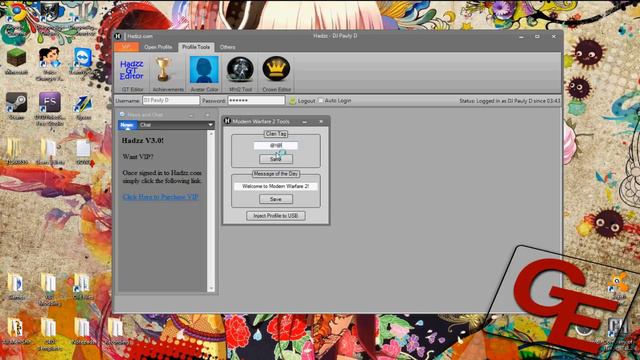
Task: Click the green Logout icon
Action: (292, 100)
